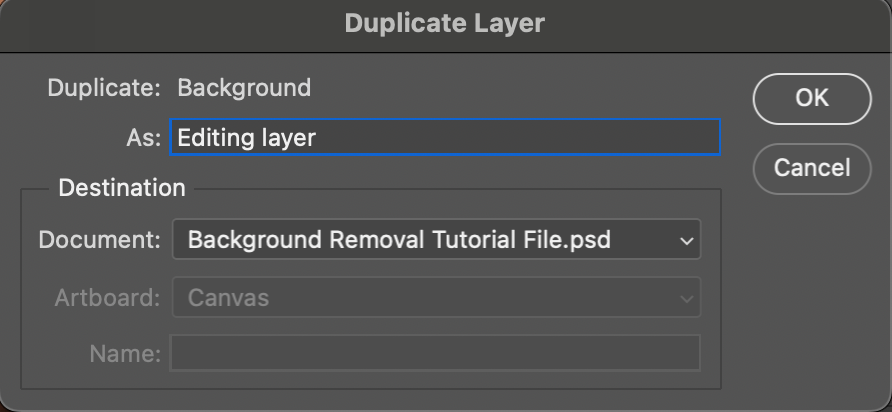Click the Duplicate Layer dialog title
This screenshot has width=892, height=412.
pyautogui.click(x=445, y=23)
